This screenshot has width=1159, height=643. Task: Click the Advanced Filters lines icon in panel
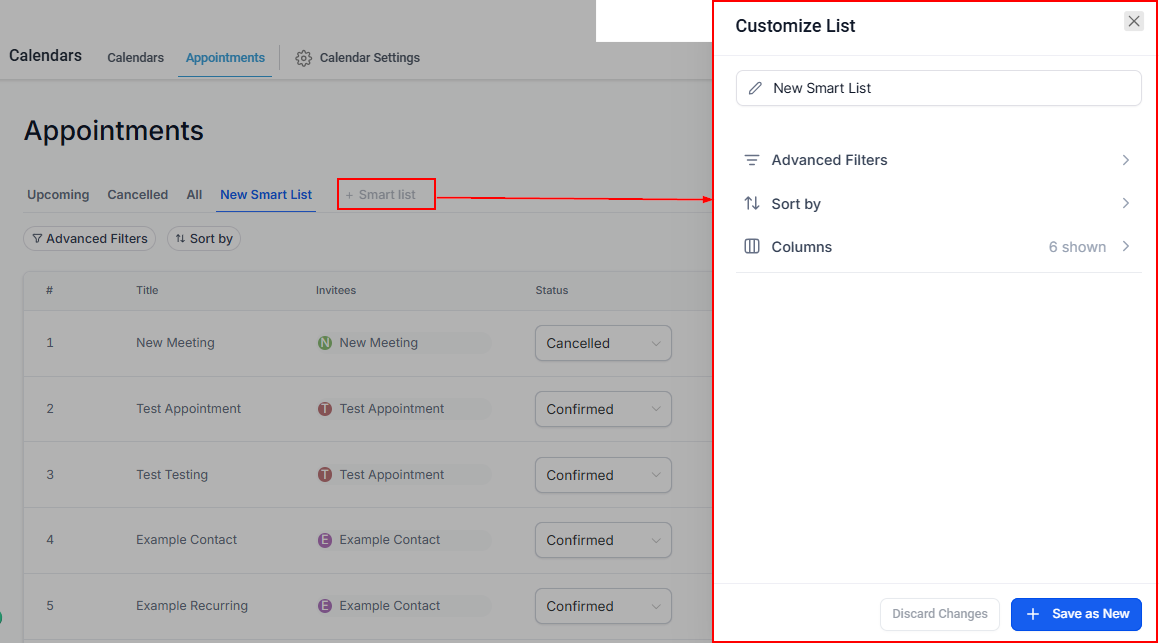click(752, 160)
